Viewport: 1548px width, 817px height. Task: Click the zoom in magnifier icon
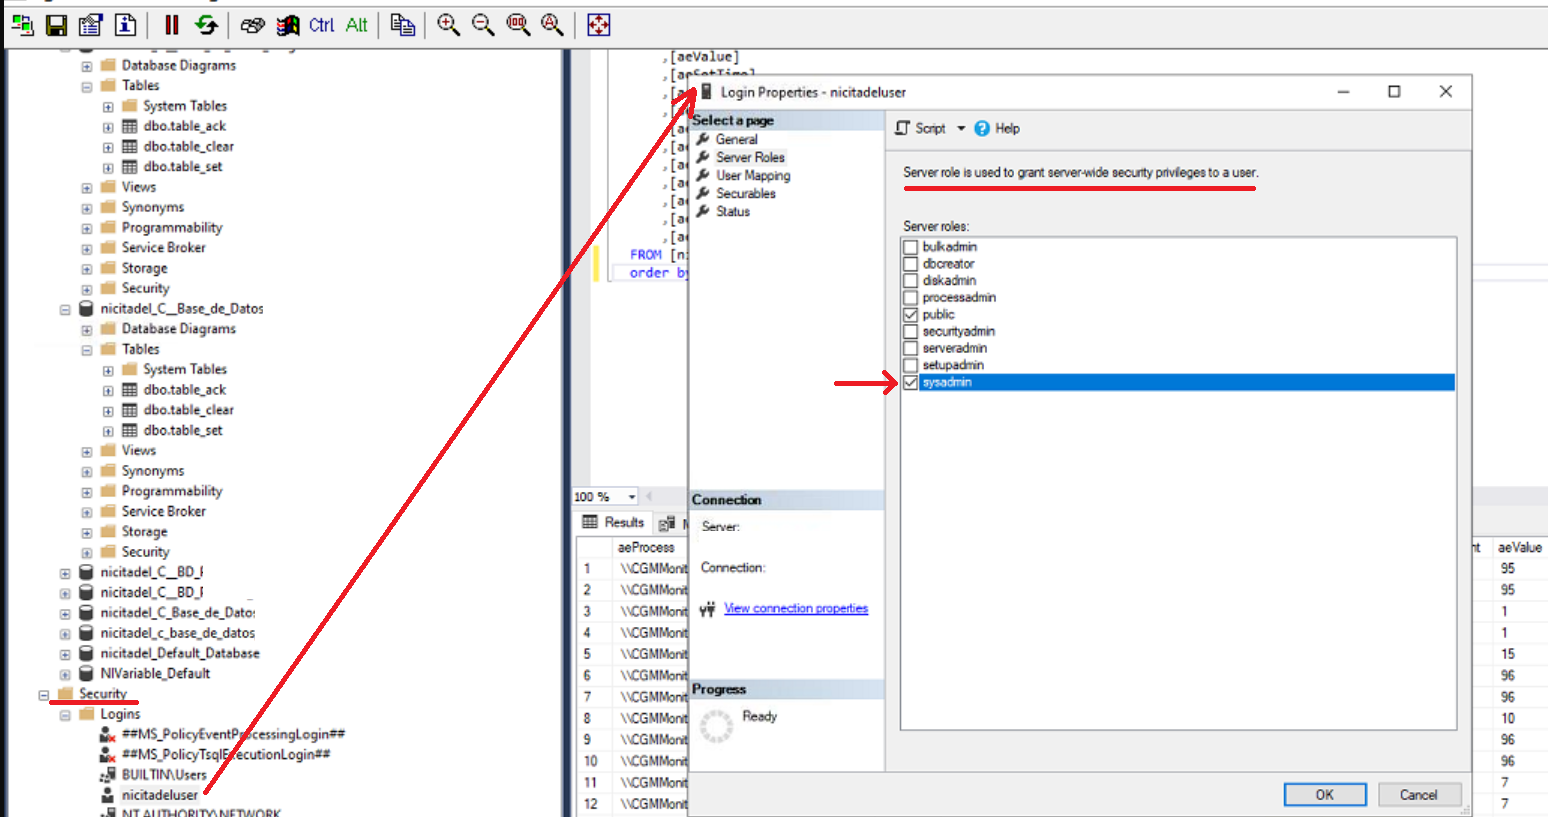448,25
